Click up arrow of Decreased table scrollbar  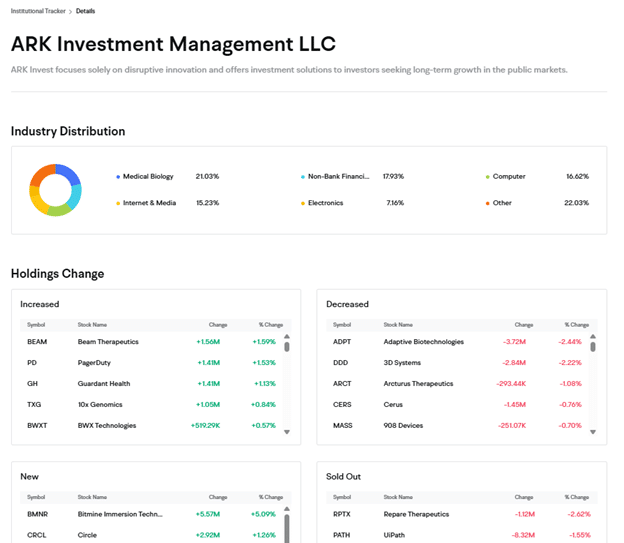pyautogui.click(x=593, y=336)
